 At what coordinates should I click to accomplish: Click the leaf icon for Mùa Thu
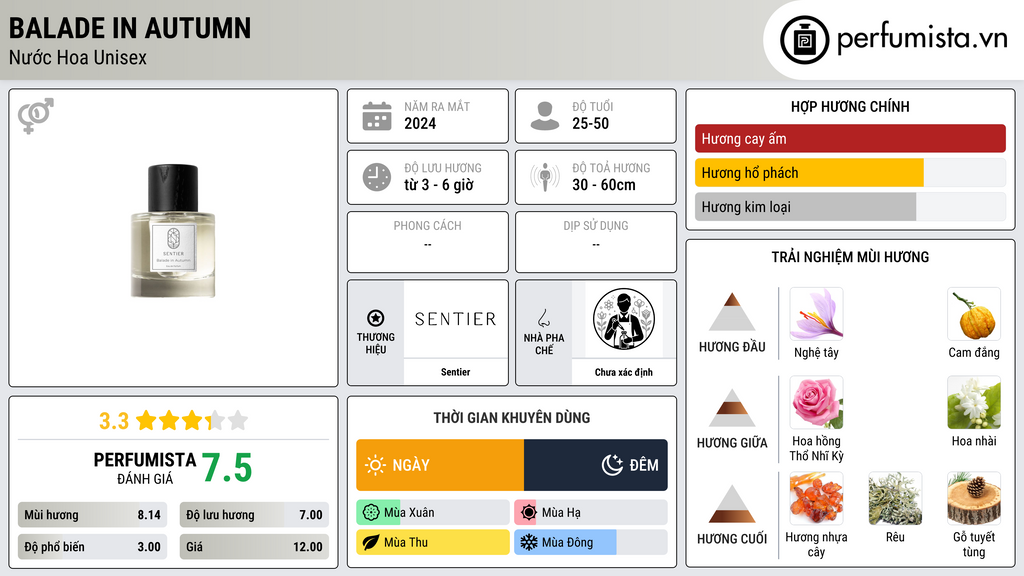coord(370,542)
